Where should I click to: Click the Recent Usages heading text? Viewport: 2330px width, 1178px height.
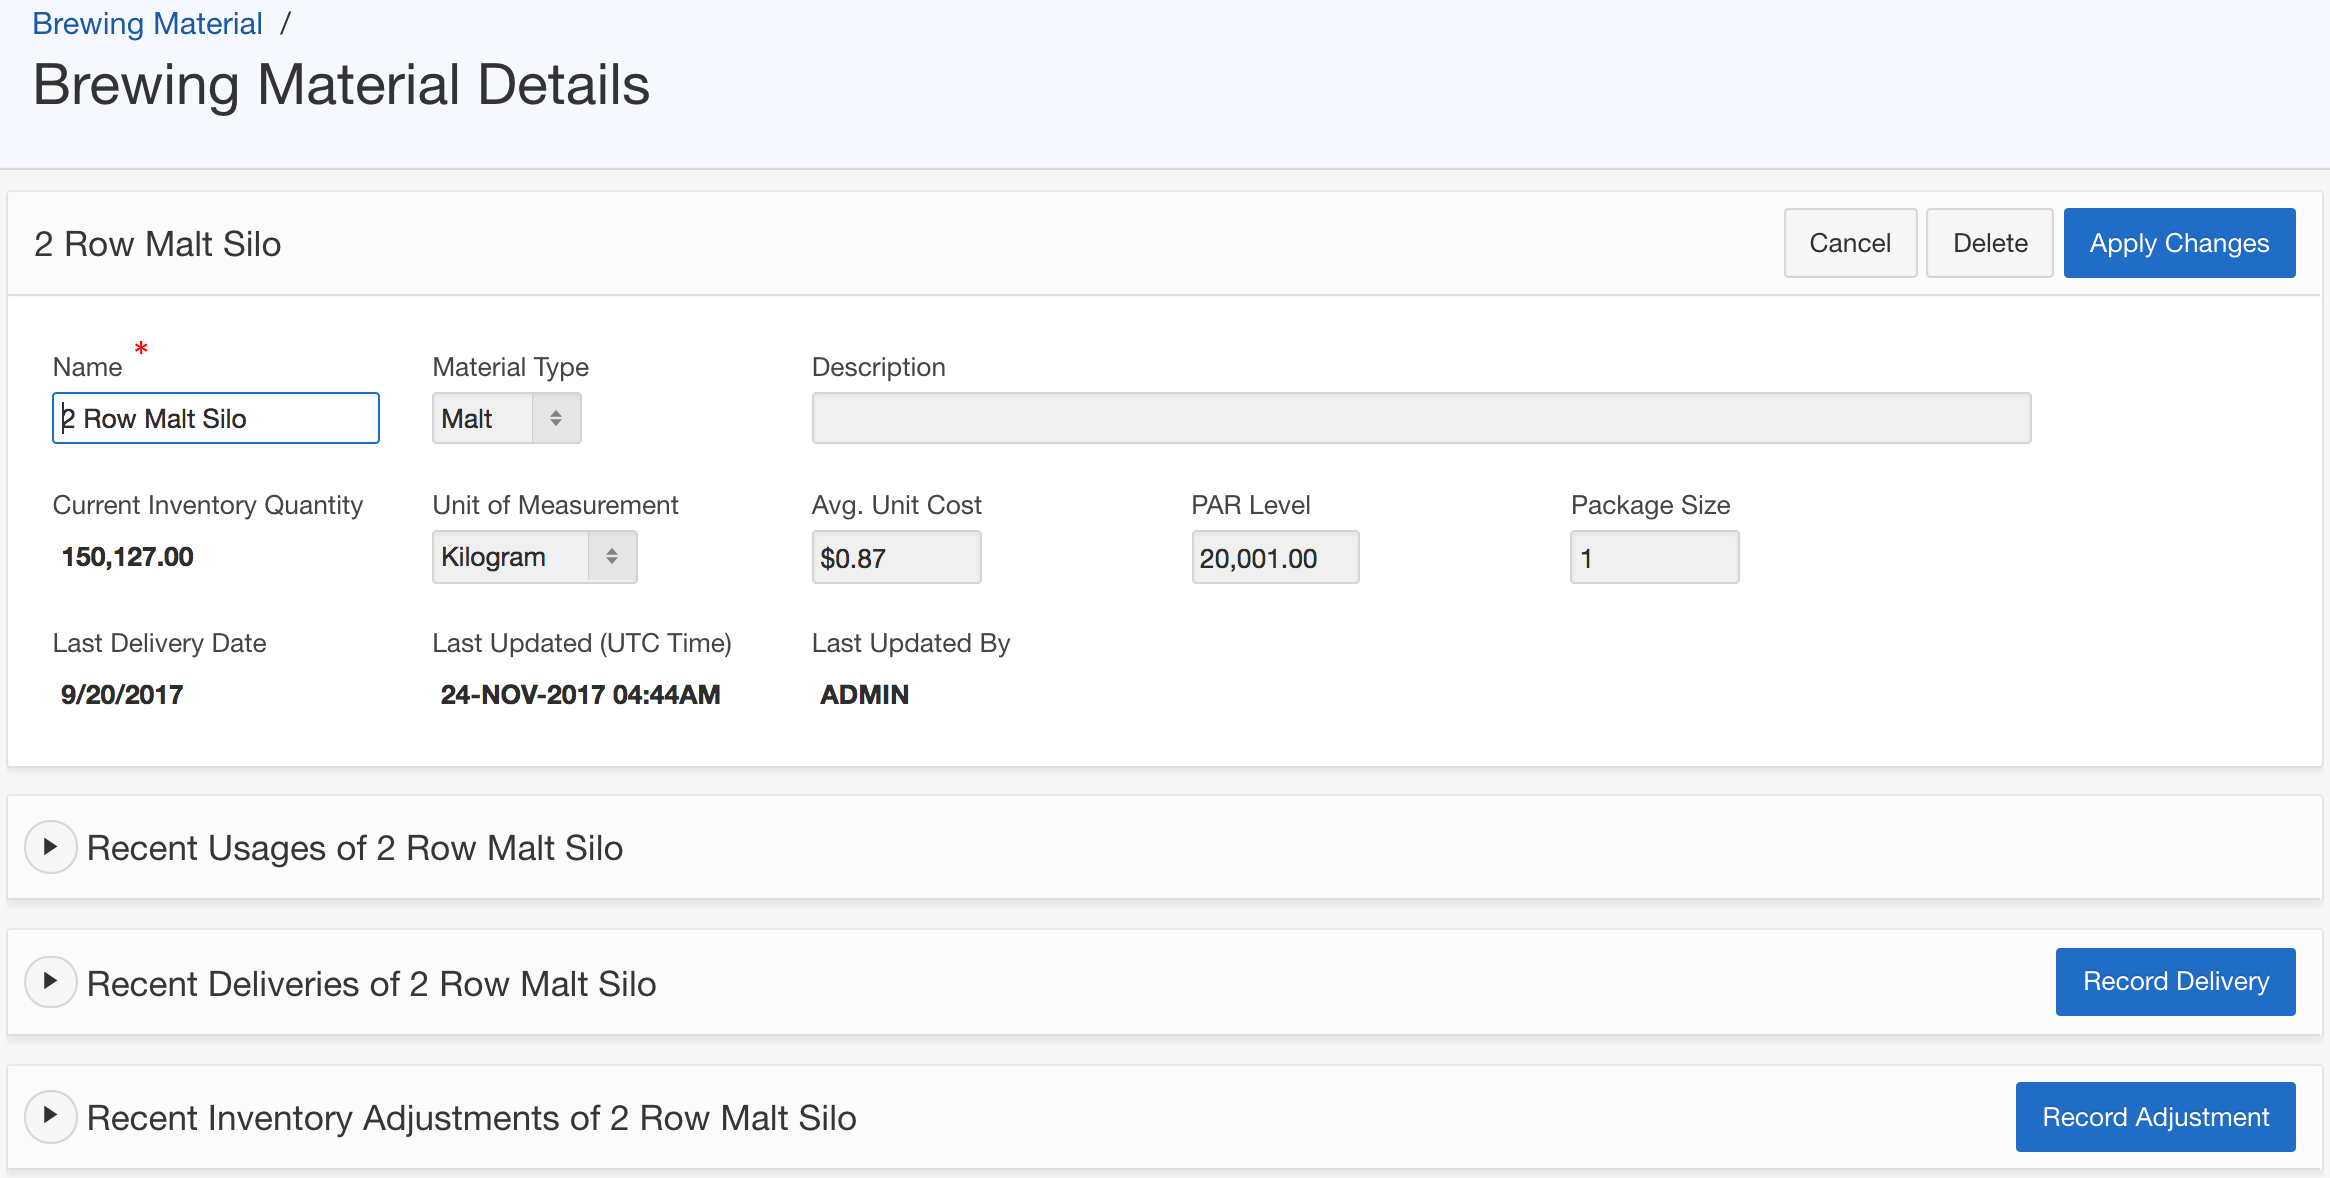[x=354, y=848]
